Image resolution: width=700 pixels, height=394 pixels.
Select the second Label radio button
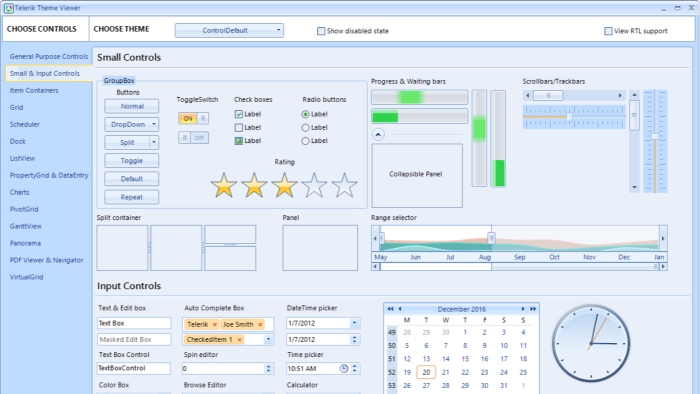point(305,128)
